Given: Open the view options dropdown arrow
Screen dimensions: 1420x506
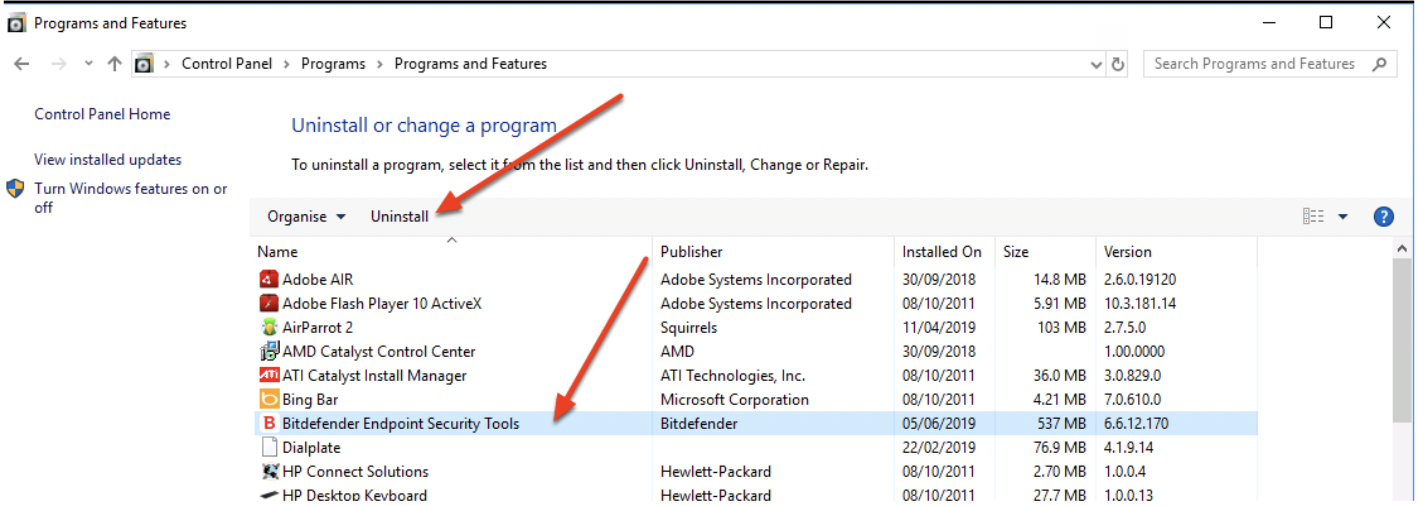Looking at the screenshot, I should (x=1343, y=217).
